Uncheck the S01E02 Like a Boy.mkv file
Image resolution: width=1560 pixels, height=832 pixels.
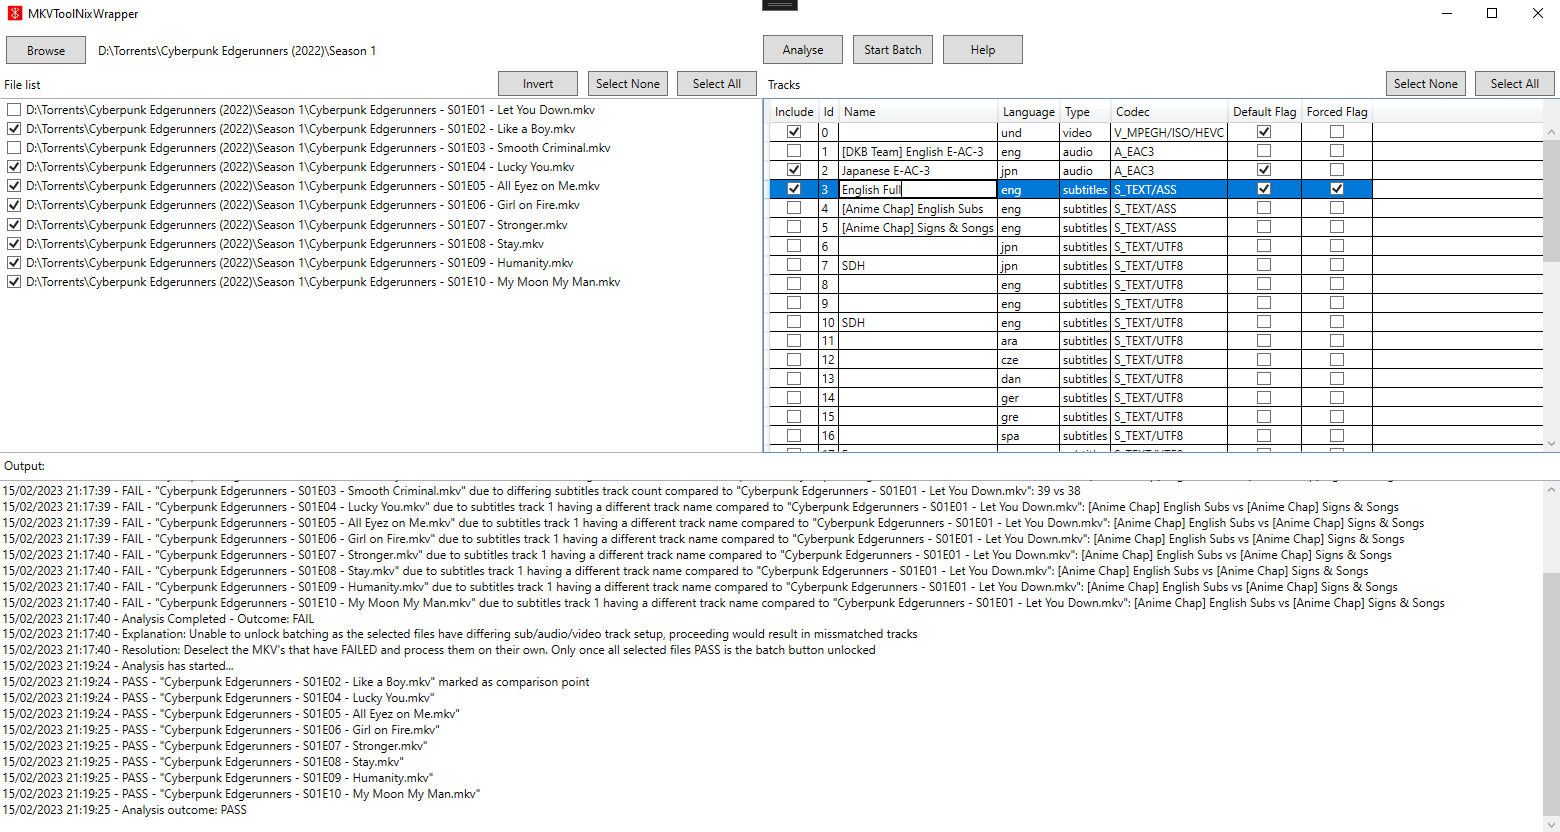[x=14, y=129]
